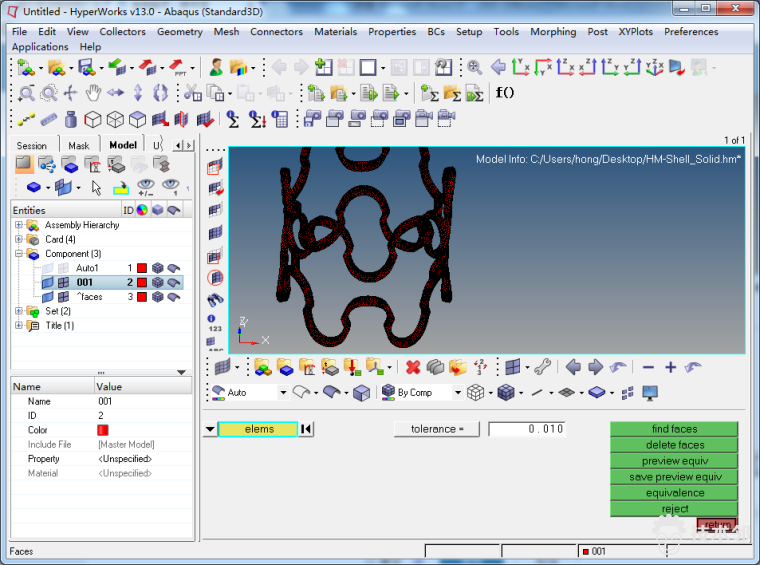The width and height of the screenshot is (760, 565).
Task: Expand the Assembly Hierarchy tree node
Action: [18, 225]
